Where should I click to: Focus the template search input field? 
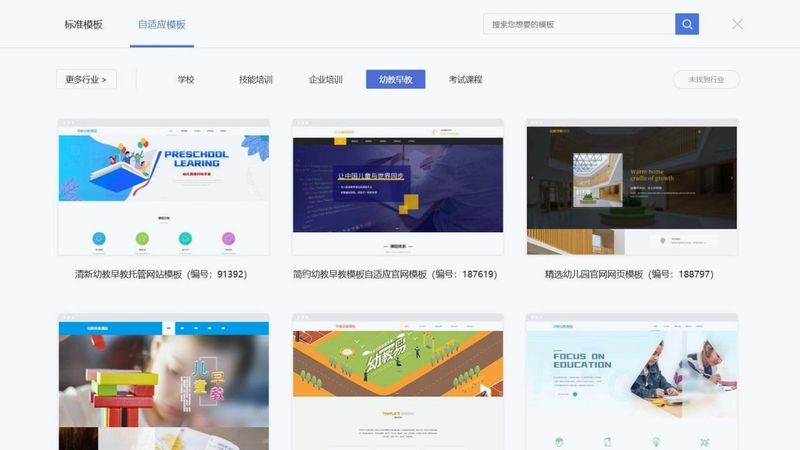pyautogui.click(x=579, y=24)
